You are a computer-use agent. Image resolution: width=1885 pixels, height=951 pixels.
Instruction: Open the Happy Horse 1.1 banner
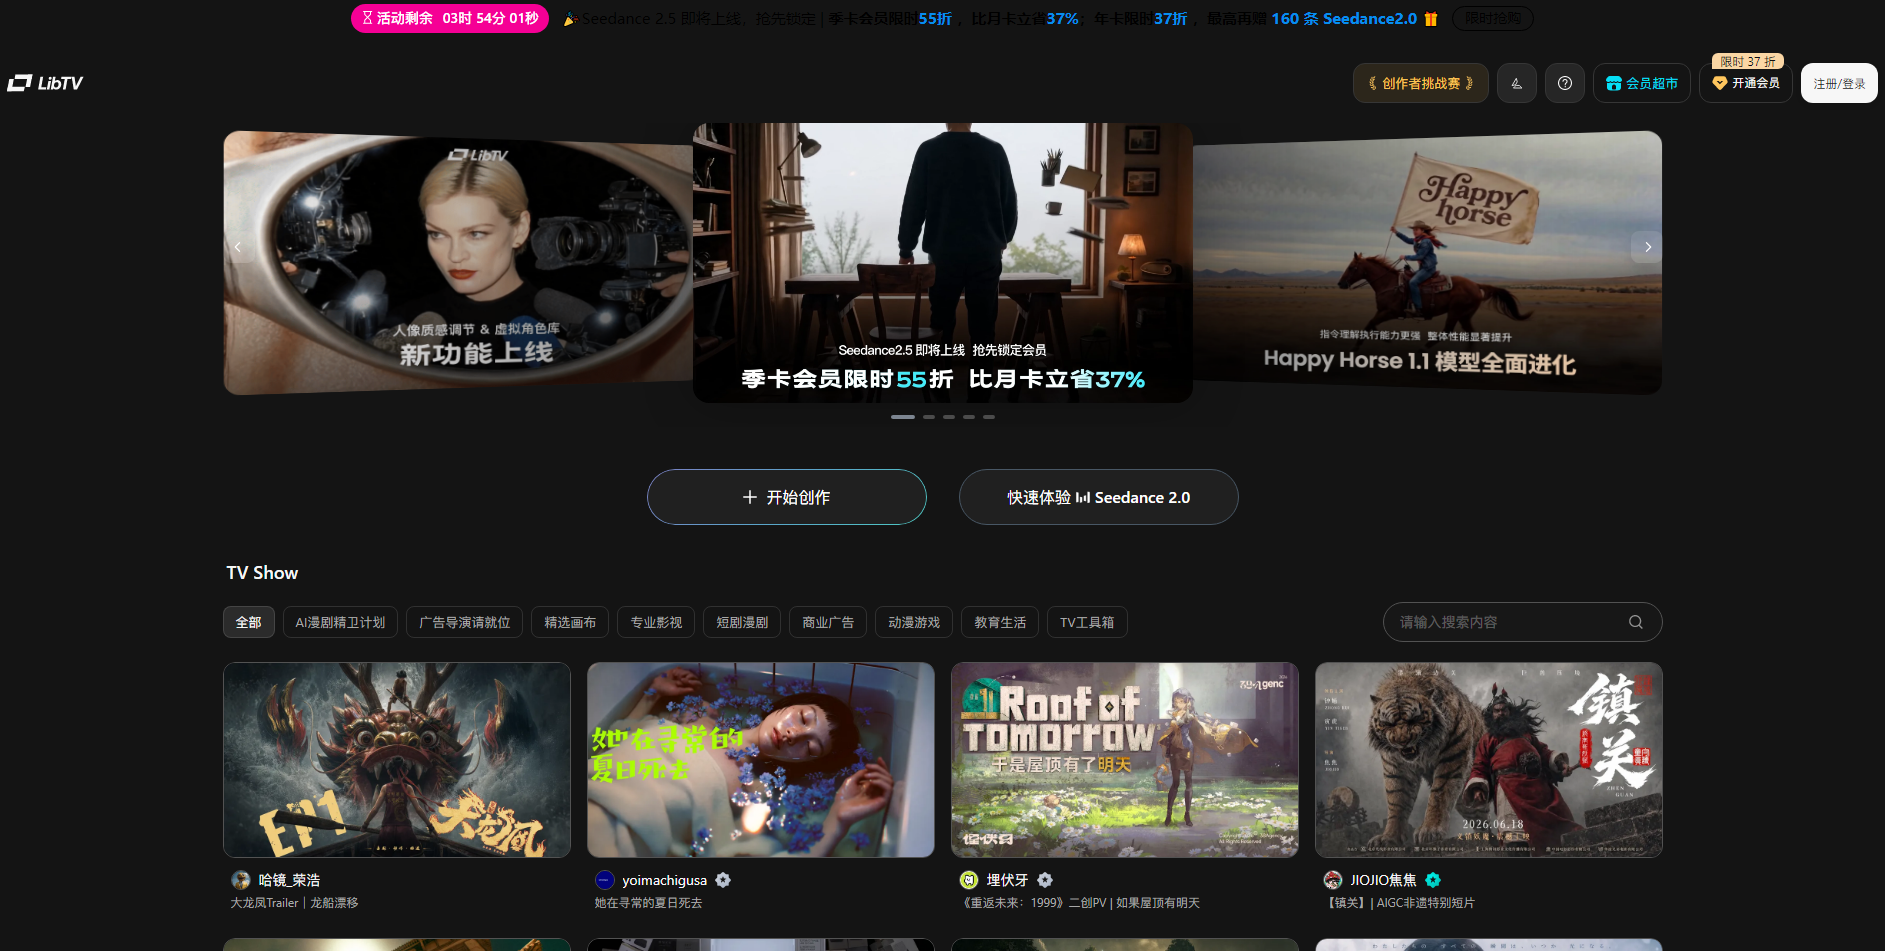coord(1427,262)
